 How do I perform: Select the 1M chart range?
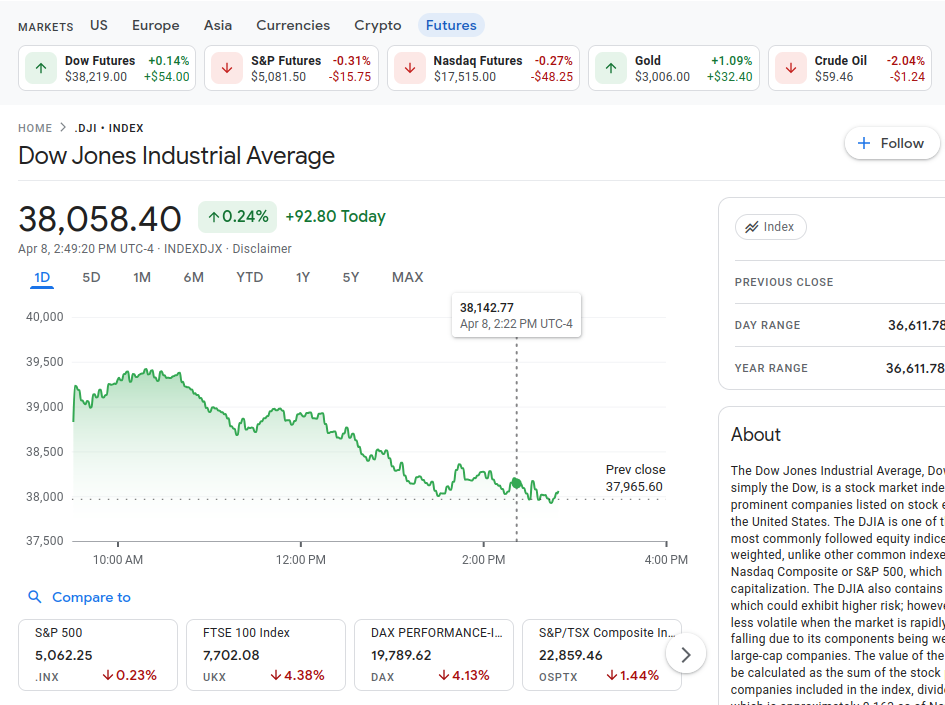click(142, 278)
